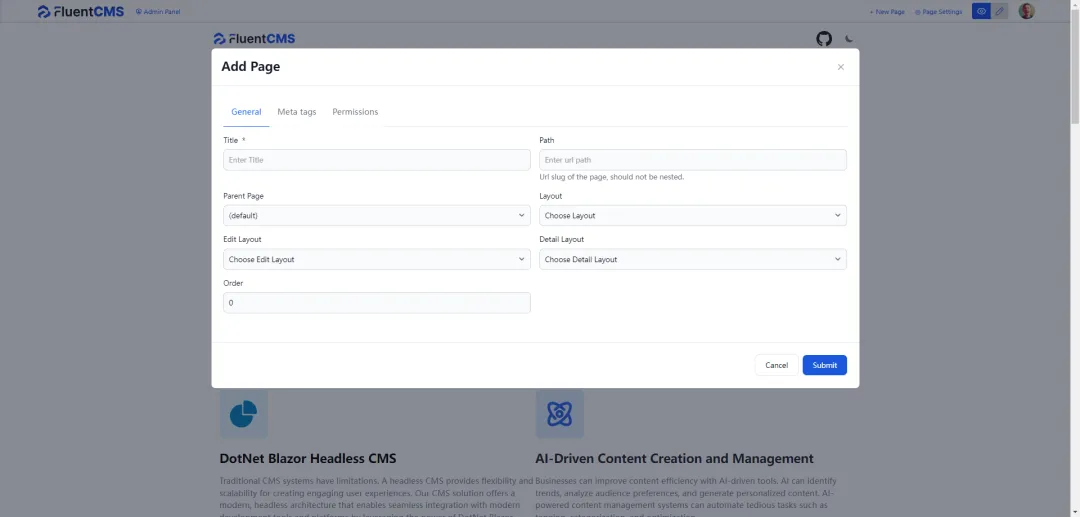Click into the Path url field
This screenshot has height=517, width=1080.
[x=692, y=160]
